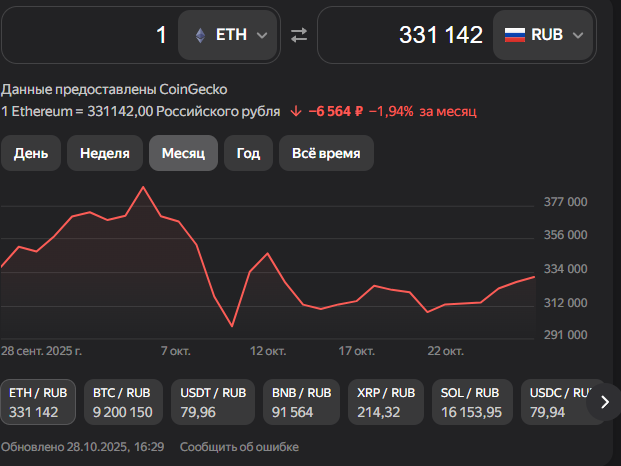Choose the BTC / RUB pair
The image size is (621, 466).
[x=122, y=402]
